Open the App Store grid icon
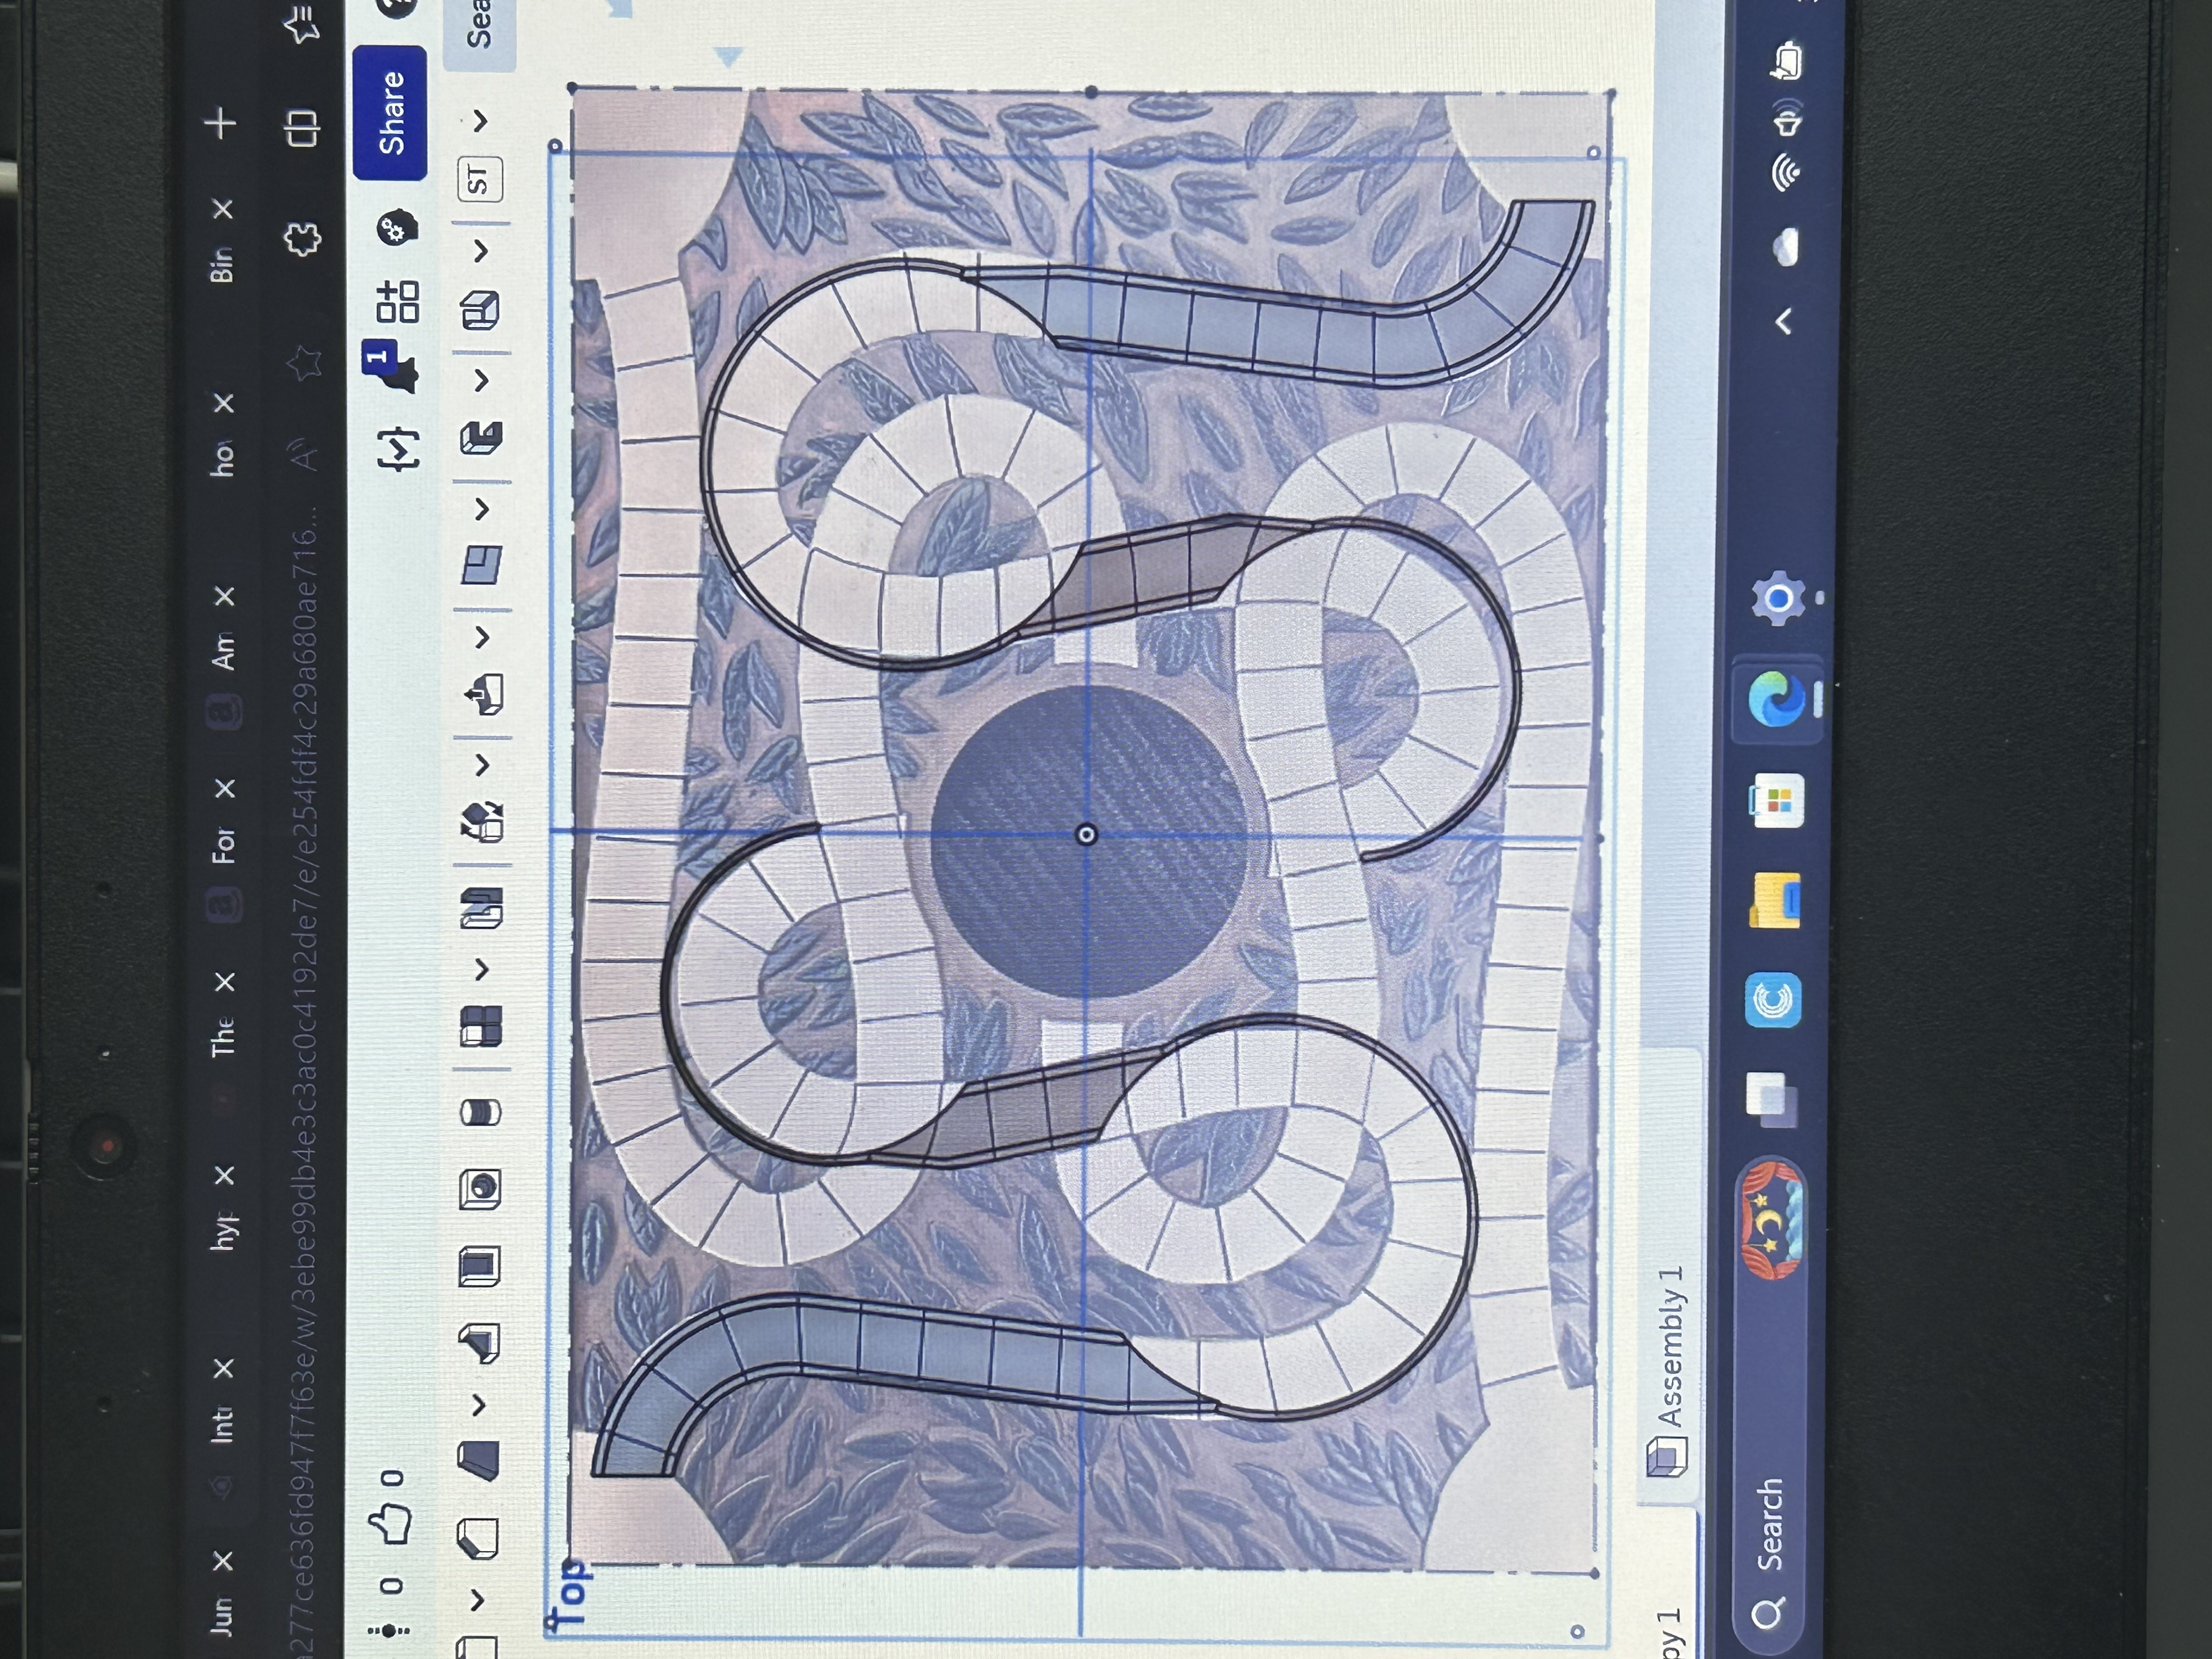Screen dimensions: 2212x1659 (x=398, y=301)
